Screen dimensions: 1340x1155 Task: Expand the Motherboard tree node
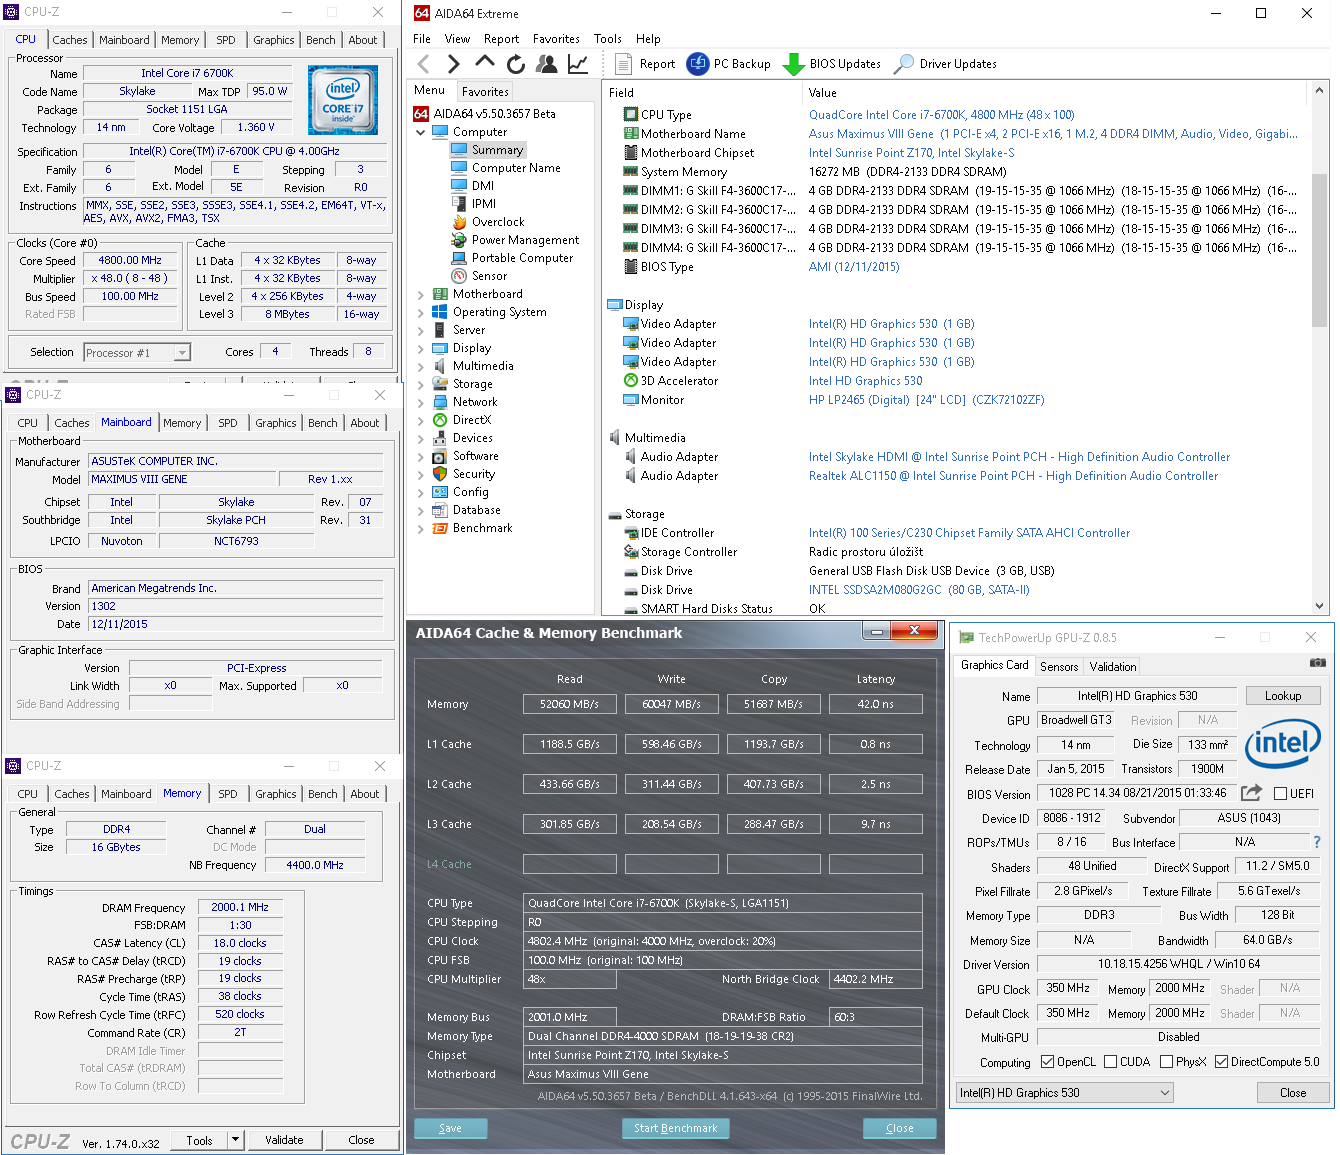[x=421, y=294]
